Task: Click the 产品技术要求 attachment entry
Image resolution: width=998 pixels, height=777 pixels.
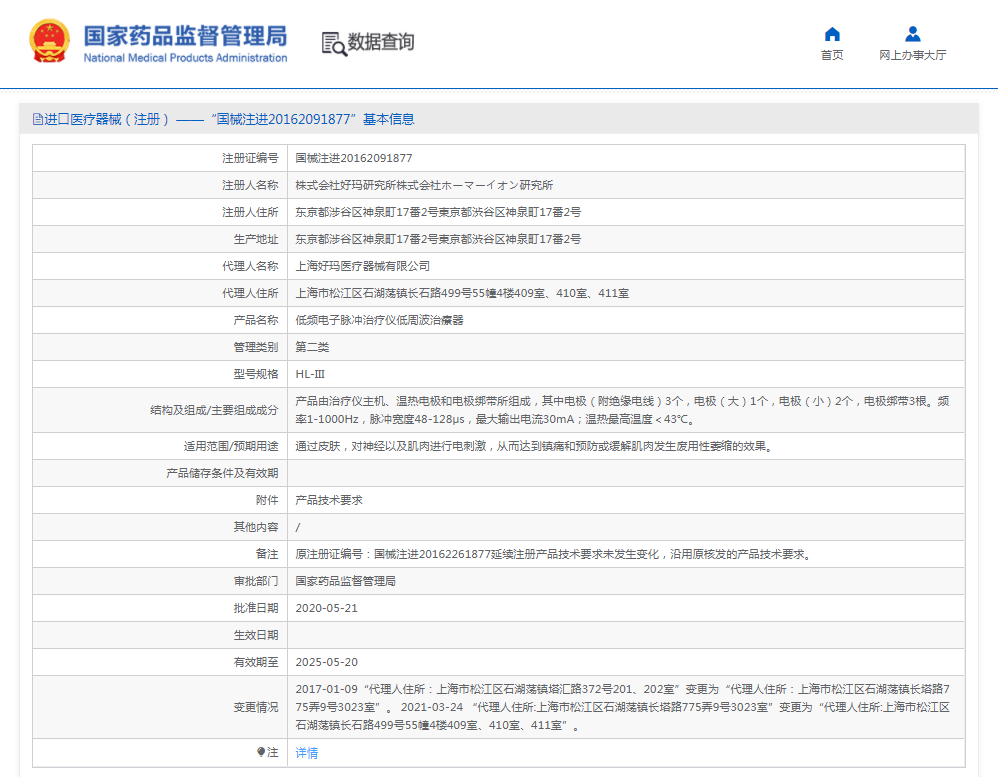Action: point(329,500)
